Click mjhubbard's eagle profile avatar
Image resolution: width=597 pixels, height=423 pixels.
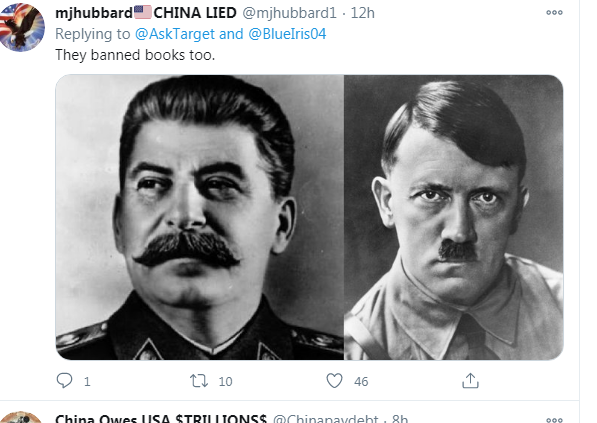[x=21, y=27]
